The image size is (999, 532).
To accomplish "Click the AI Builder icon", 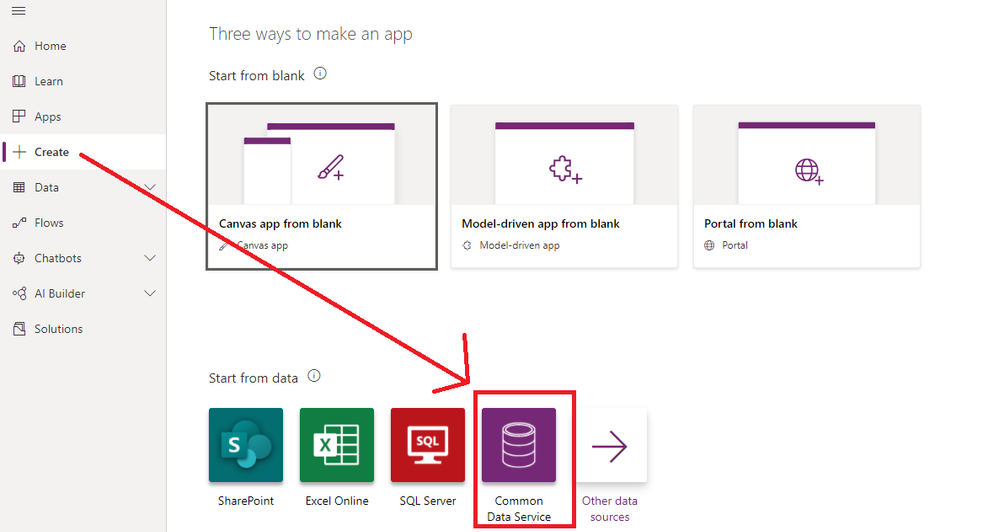I will point(19,293).
